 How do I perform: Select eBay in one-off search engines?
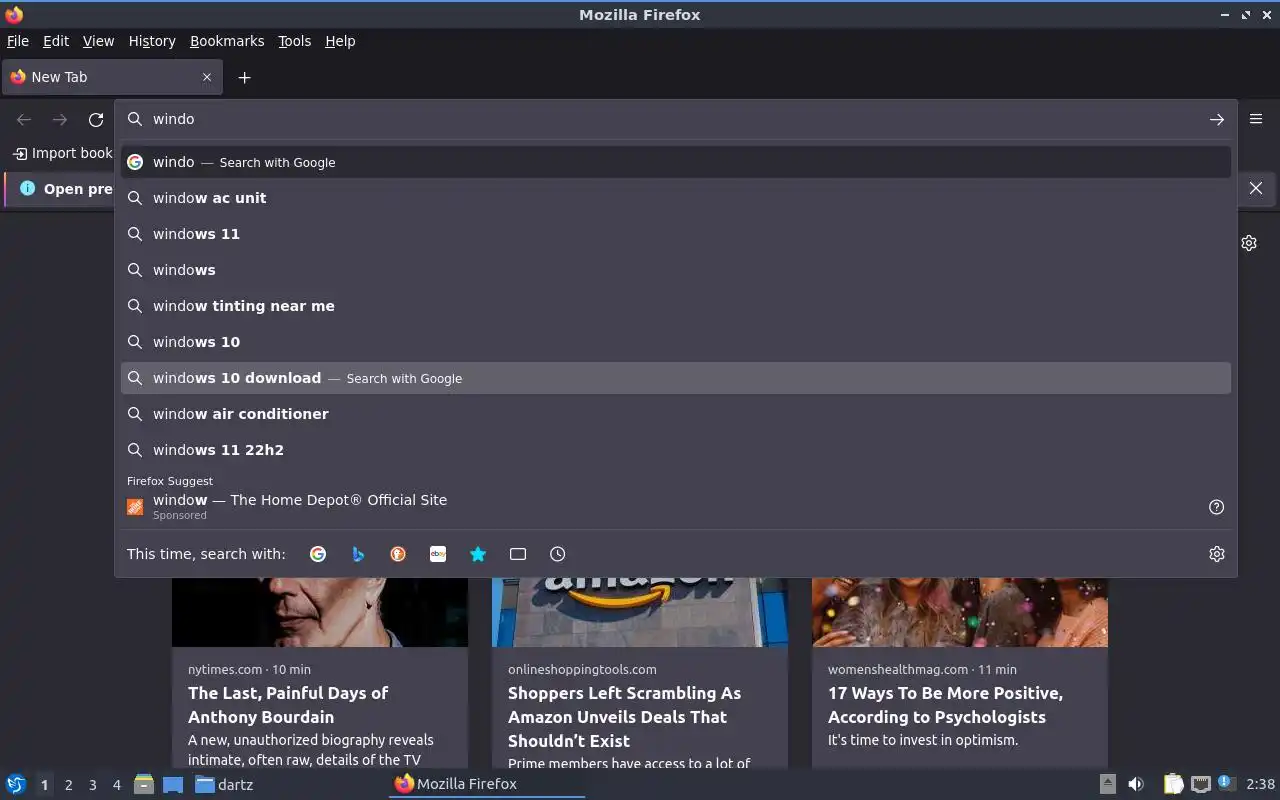coord(438,554)
